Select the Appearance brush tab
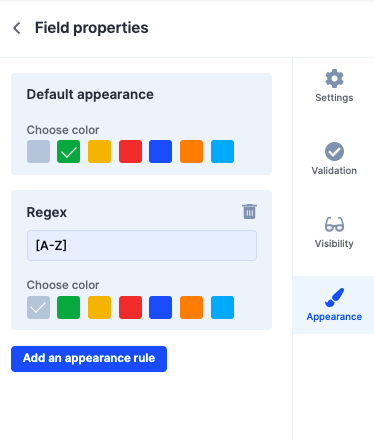The height and width of the screenshot is (440, 374). tap(334, 305)
